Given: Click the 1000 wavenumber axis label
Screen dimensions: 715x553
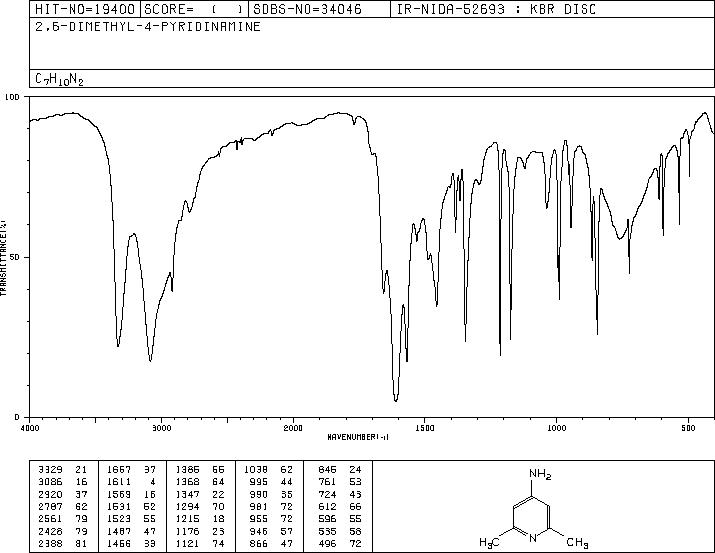Looking at the screenshot, I should pyautogui.click(x=556, y=428).
